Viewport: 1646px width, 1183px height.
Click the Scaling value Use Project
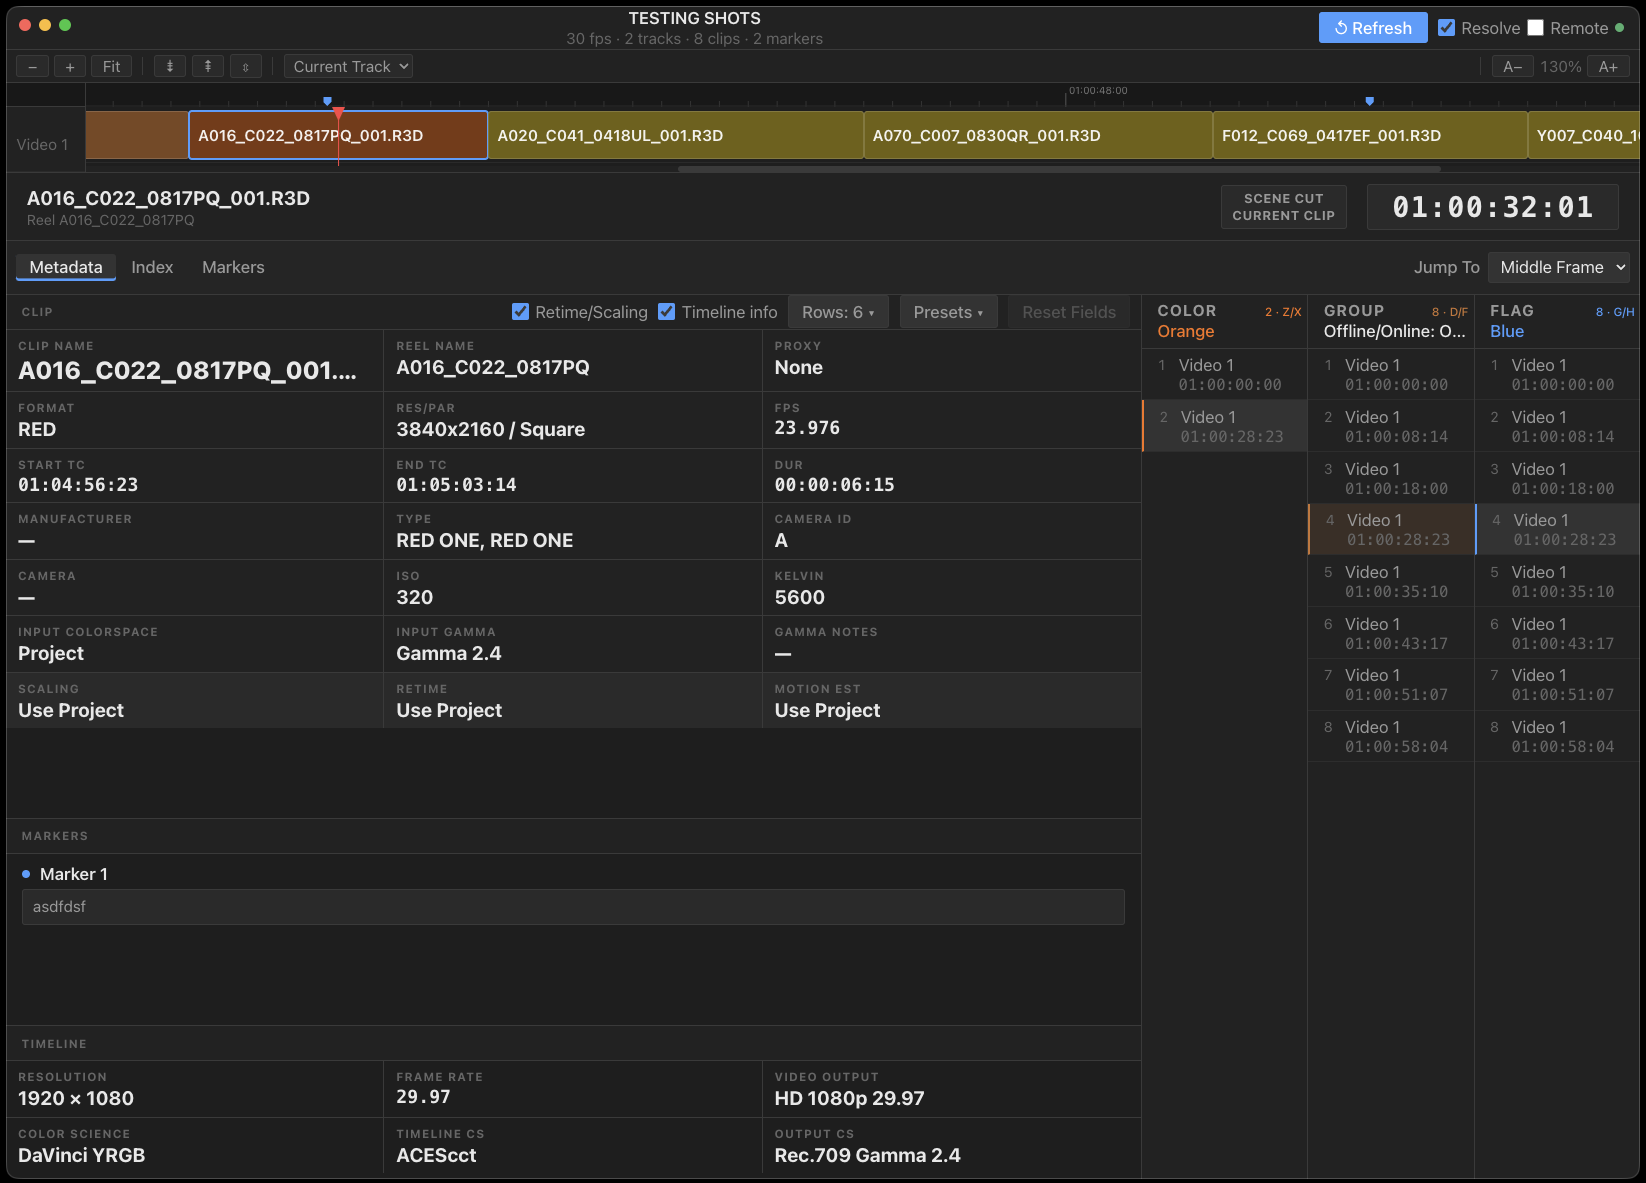(71, 711)
